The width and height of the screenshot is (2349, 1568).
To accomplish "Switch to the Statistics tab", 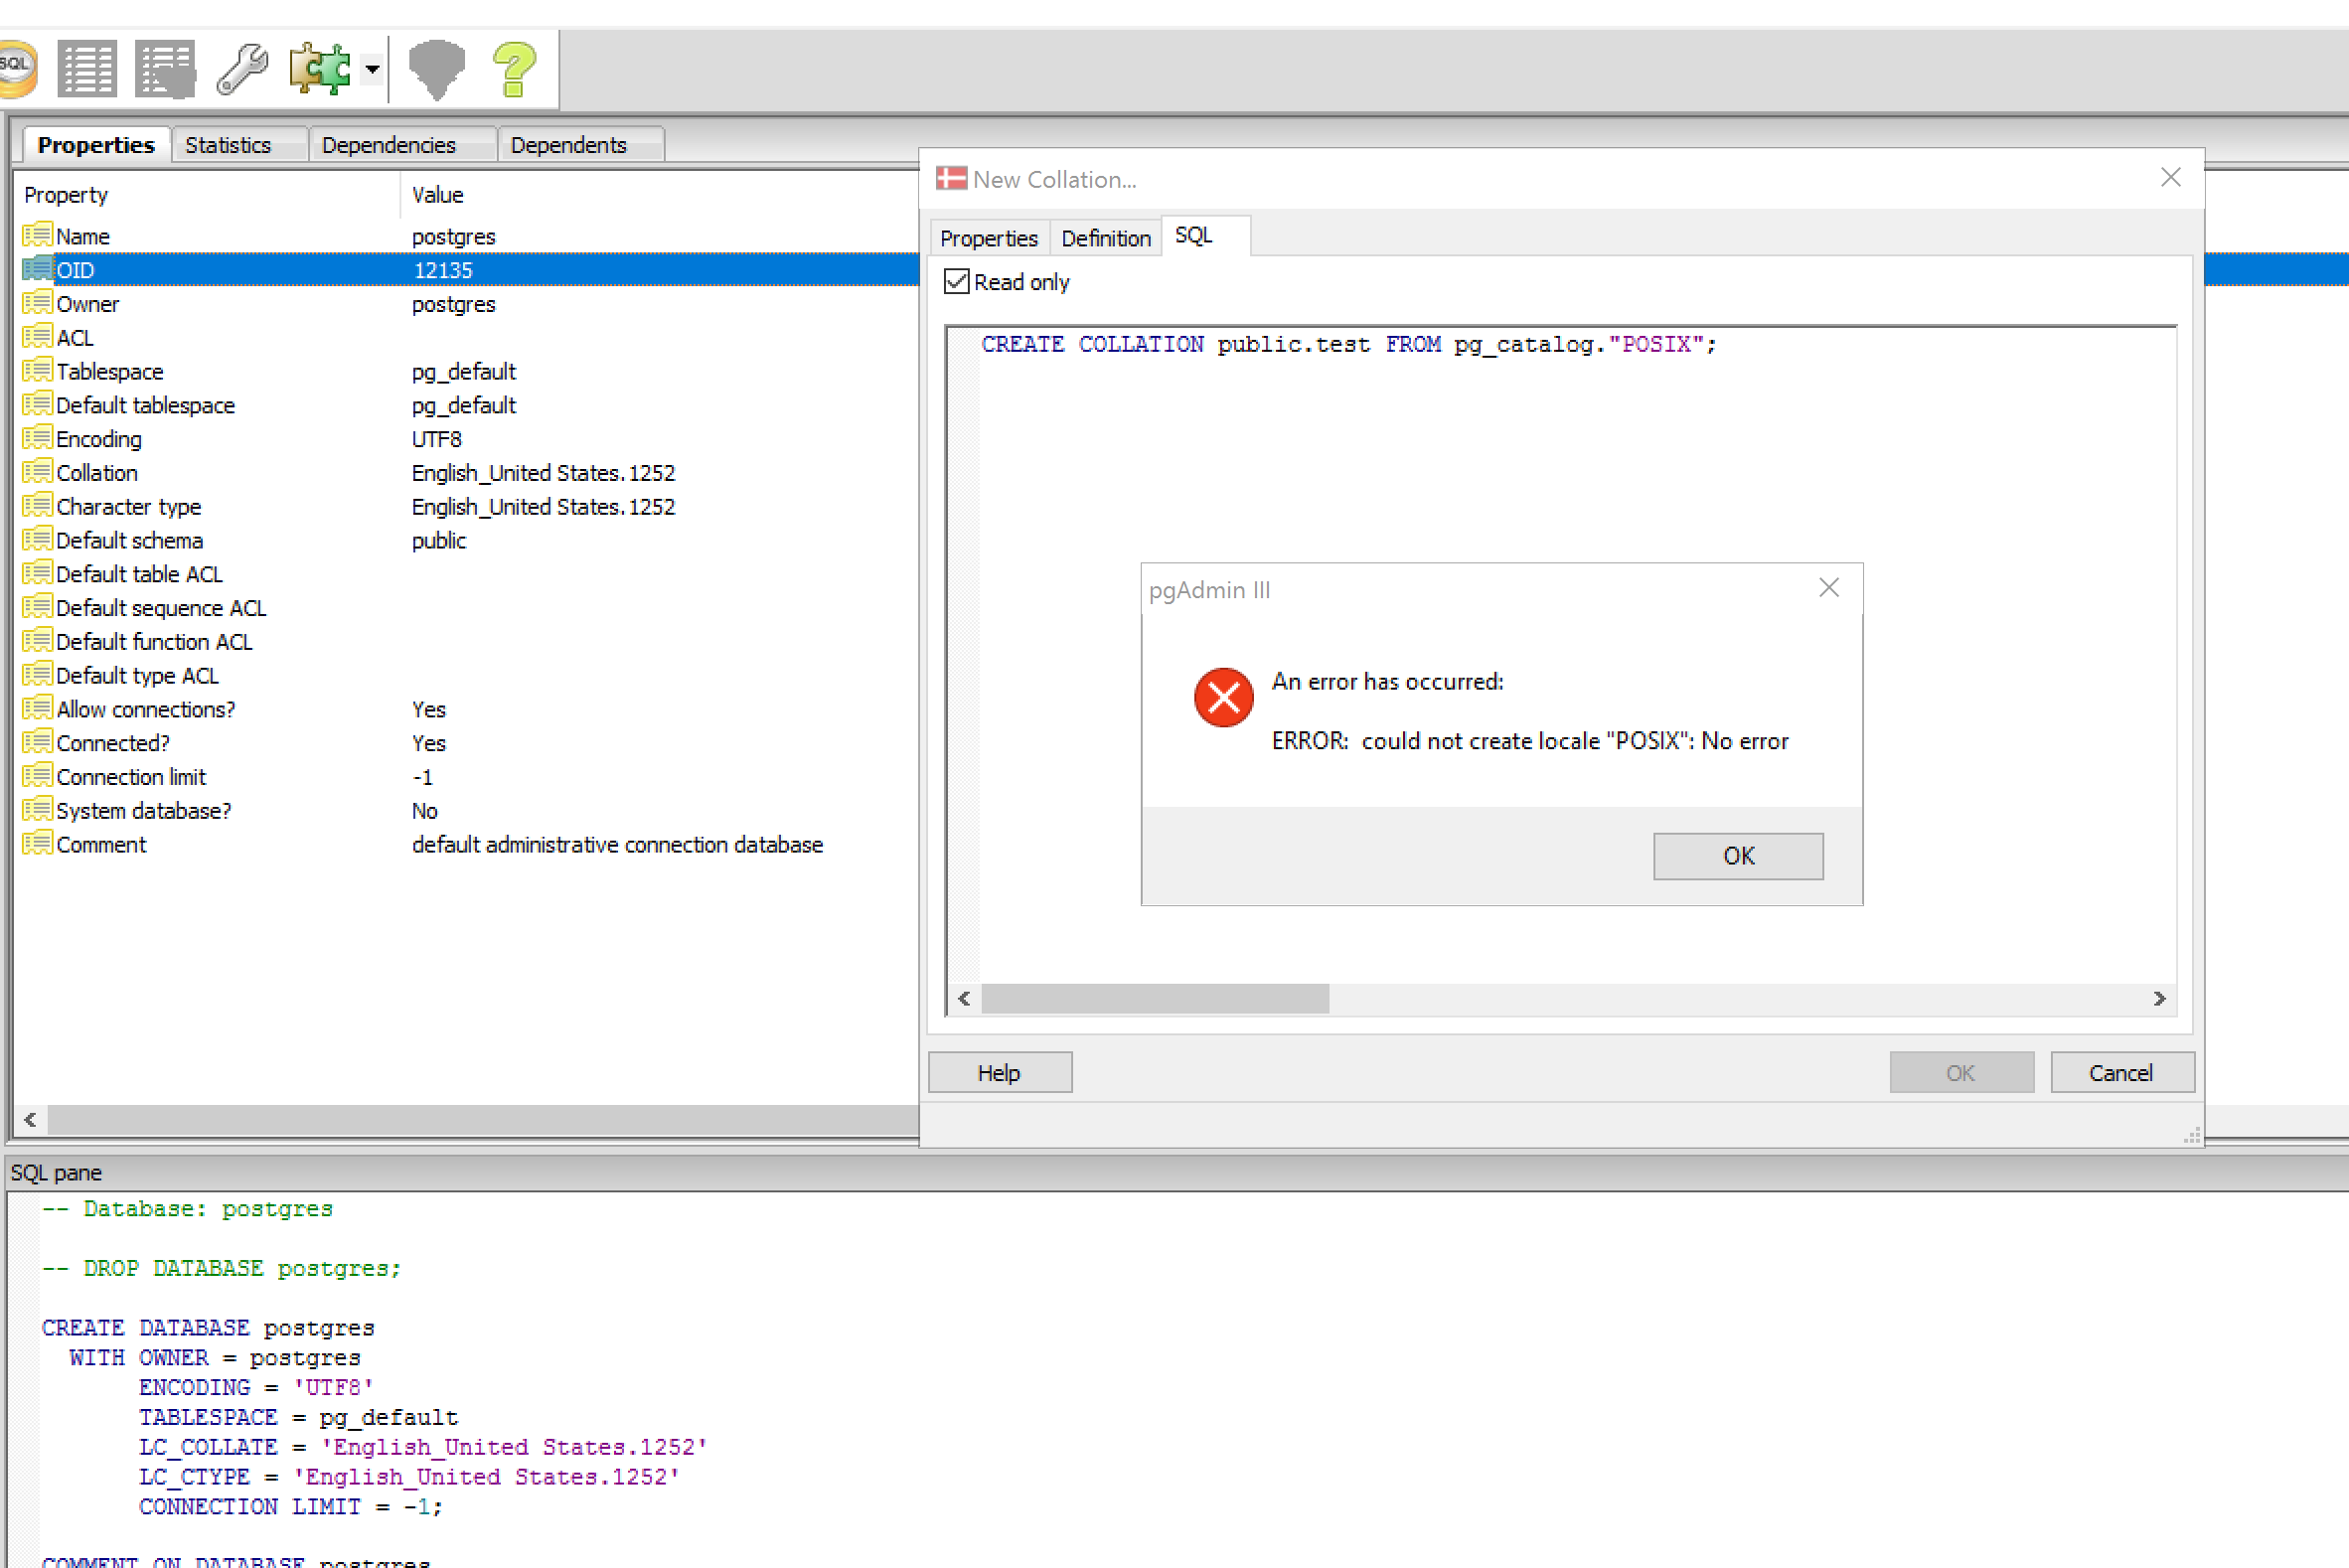I will click(228, 145).
